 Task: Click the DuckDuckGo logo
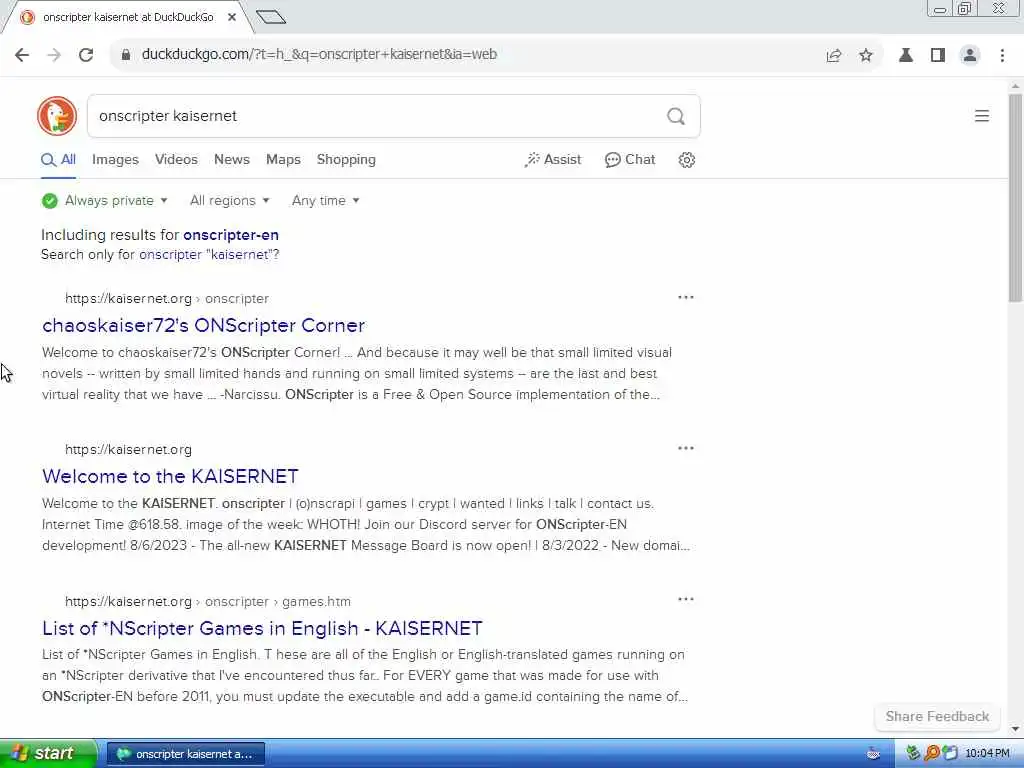tap(57, 116)
